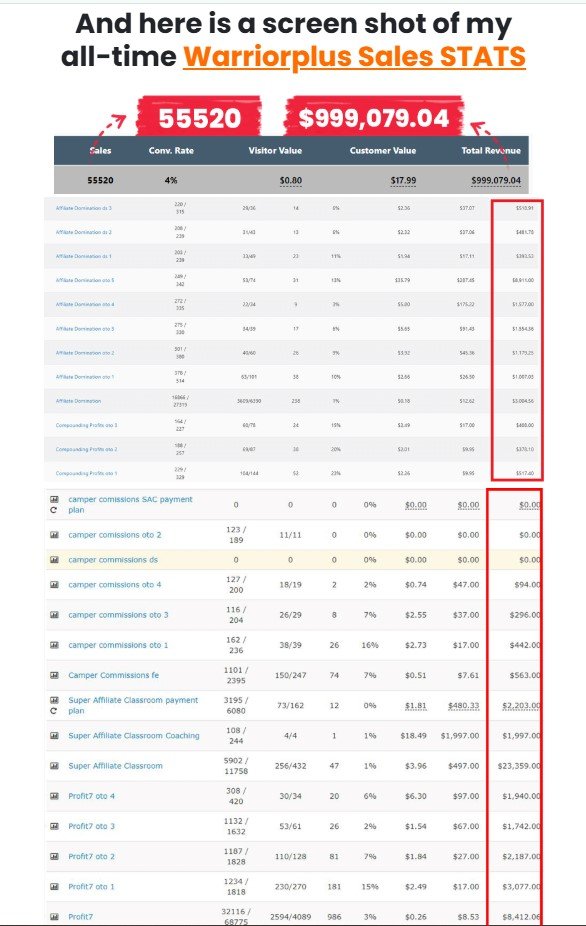Click the Profit7 oto 3 link
Image resolution: width=586 pixels, height=926 pixels.
[x=92, y=826]
